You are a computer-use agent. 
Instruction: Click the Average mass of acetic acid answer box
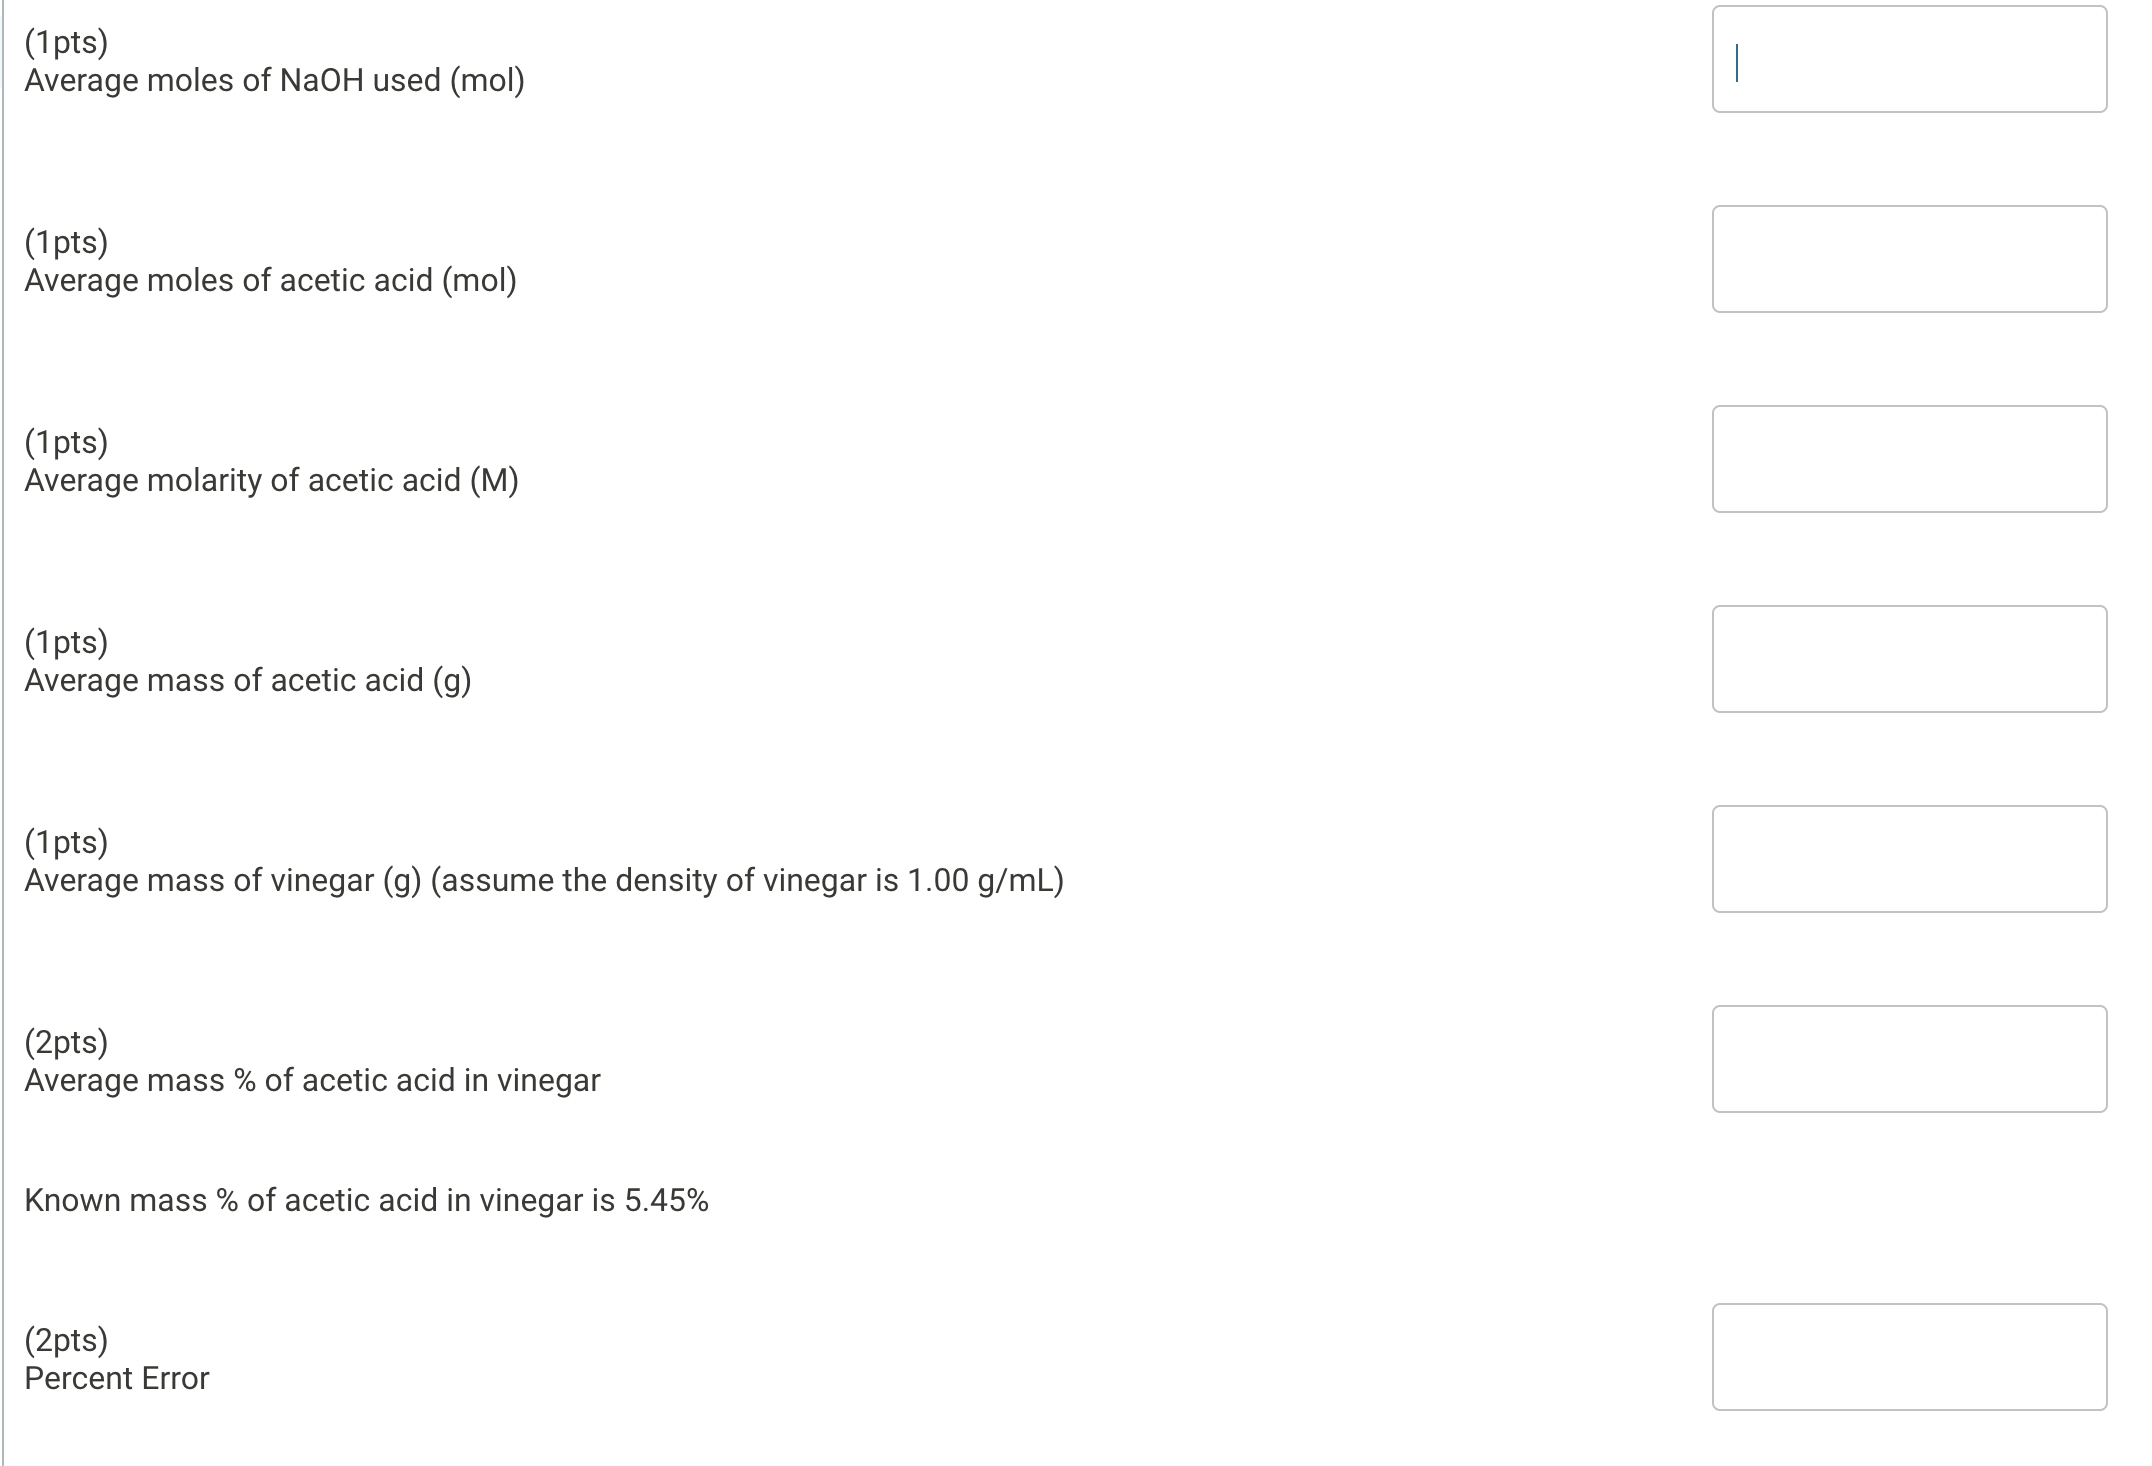tap(1908, 658)
